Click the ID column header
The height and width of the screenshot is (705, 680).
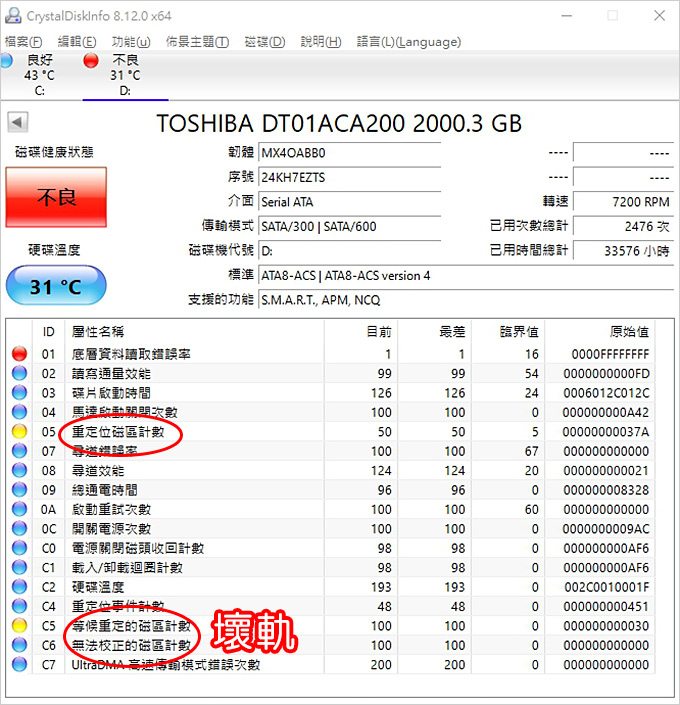[x=49, y=332]
